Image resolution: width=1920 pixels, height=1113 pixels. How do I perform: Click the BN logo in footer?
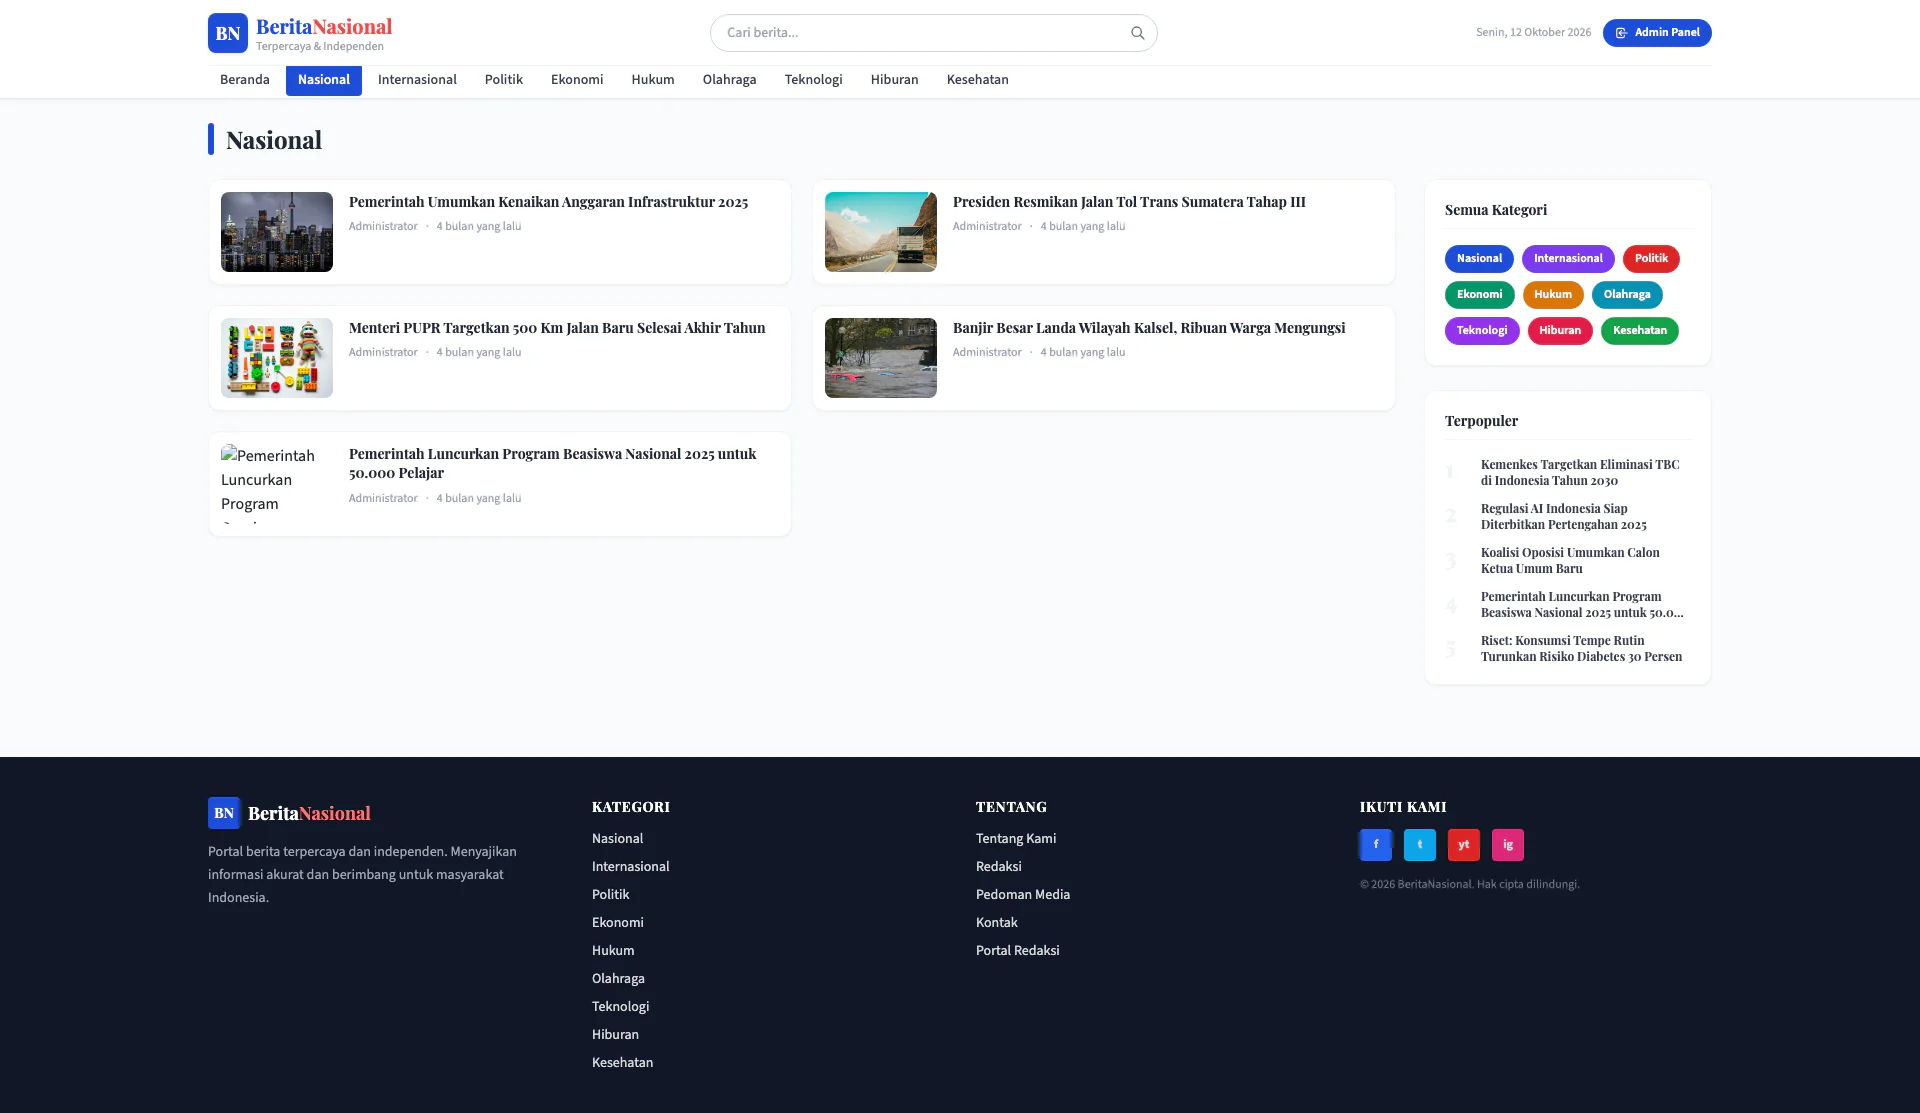coord(224,813)
